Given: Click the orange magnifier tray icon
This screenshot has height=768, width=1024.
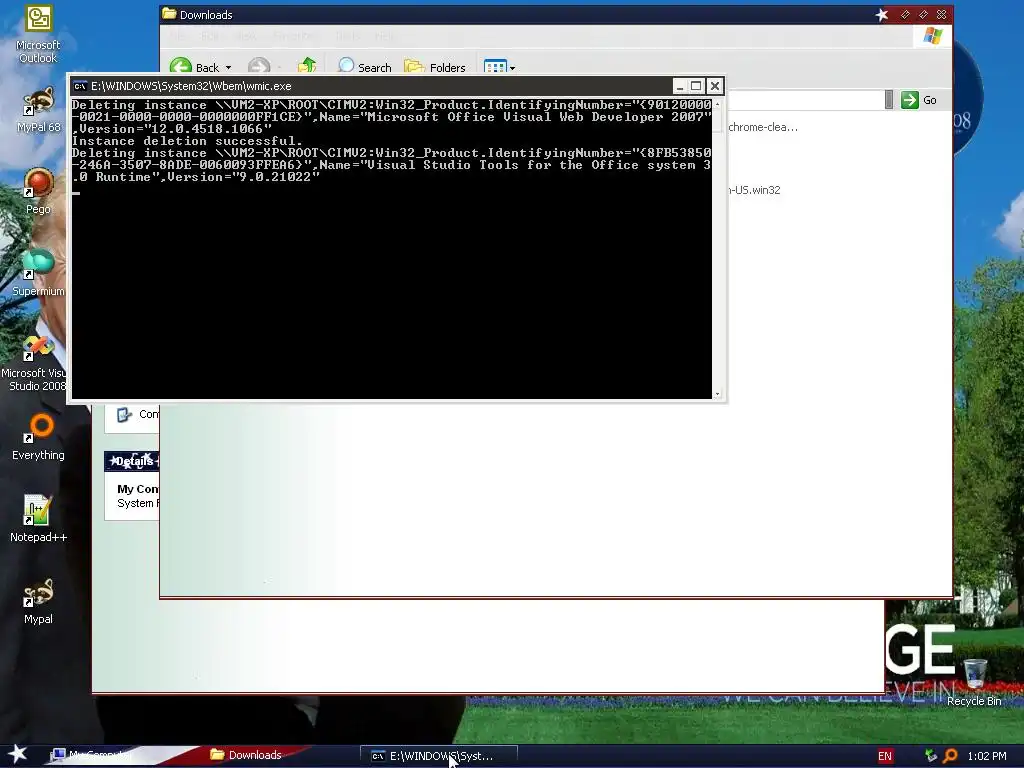Looking at the screenshot, I should [950, 756].
